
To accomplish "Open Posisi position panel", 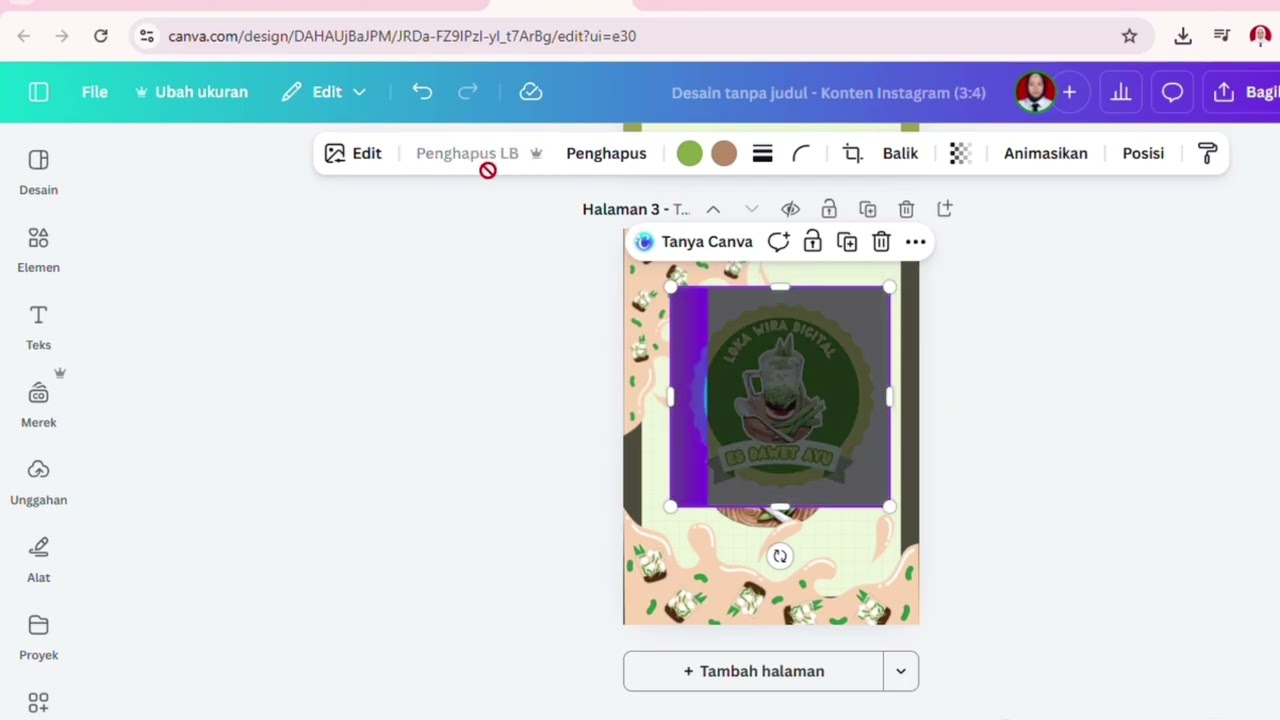I will 1143,153.
